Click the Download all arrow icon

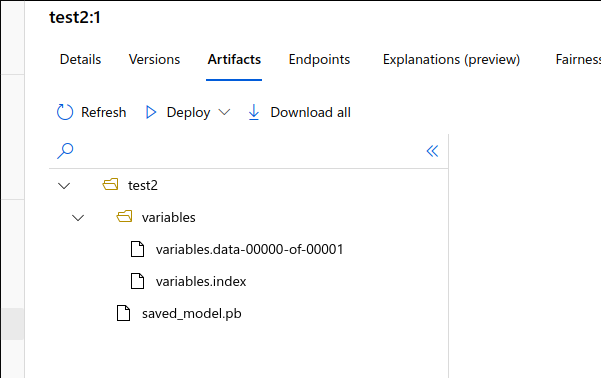(254, 112)
